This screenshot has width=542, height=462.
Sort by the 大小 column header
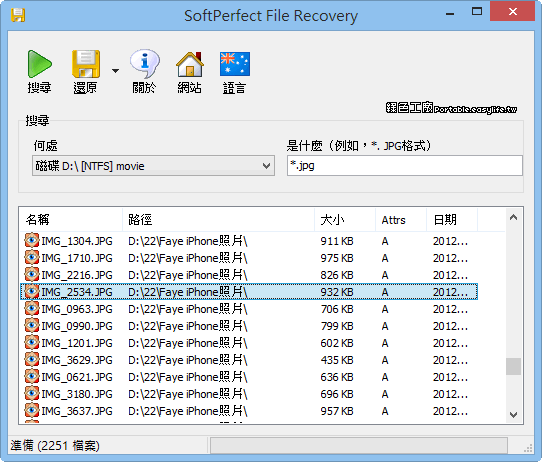pyautogui.click(x=345, y=220)
